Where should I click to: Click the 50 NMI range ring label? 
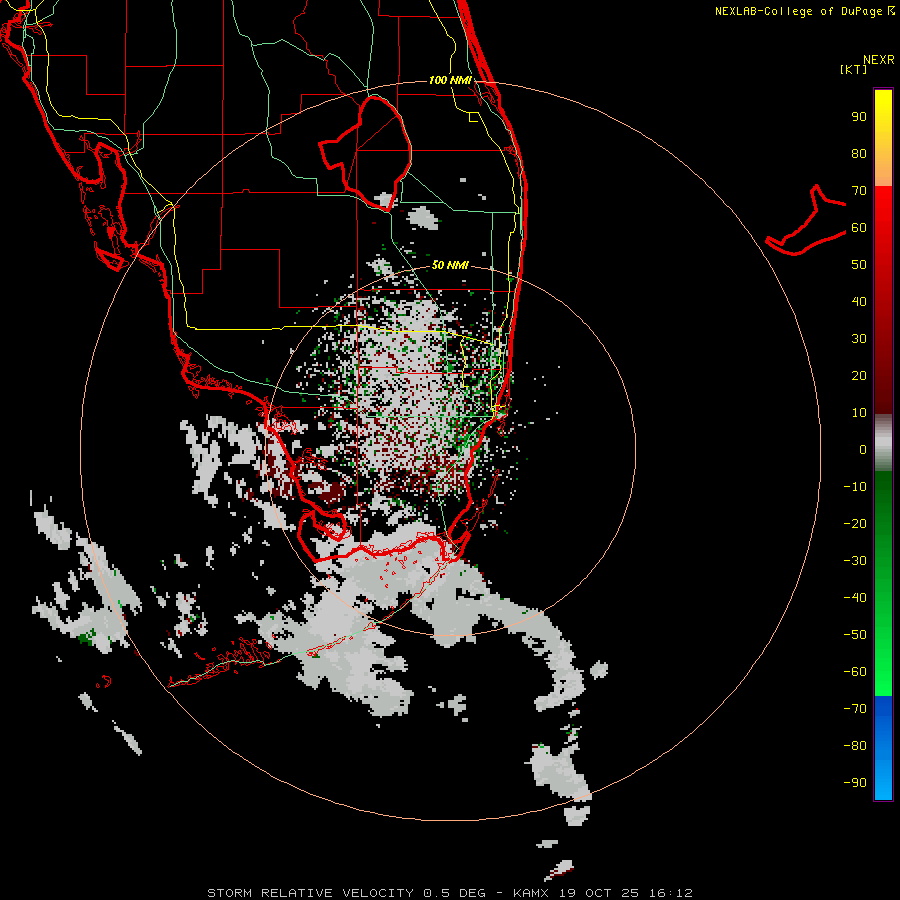tap(450, 265)
